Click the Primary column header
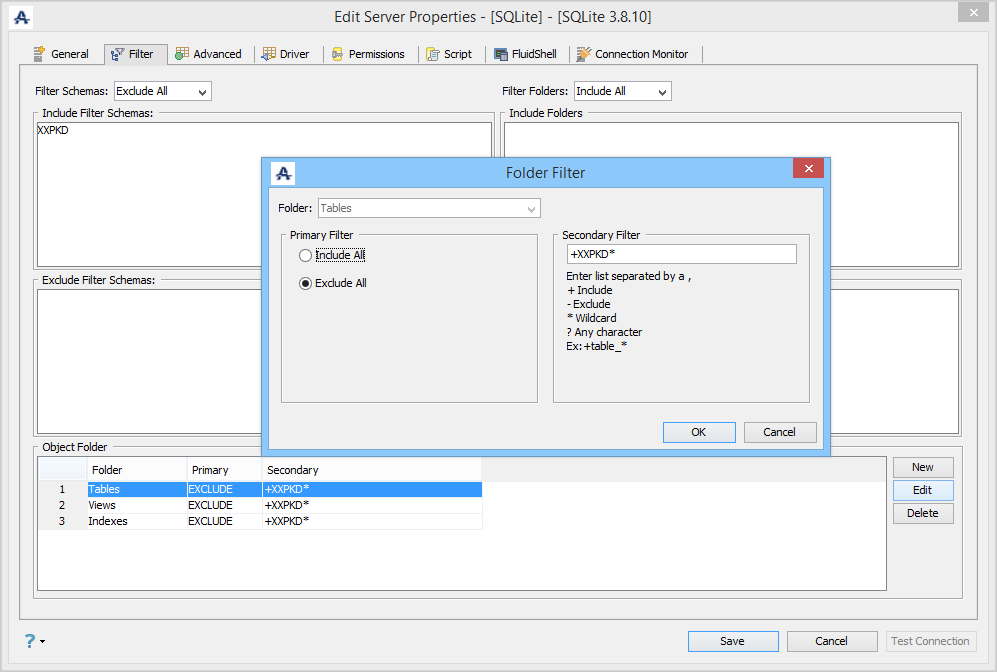The image size is (997, 672). pyautogui.click(x=224, y=470)
